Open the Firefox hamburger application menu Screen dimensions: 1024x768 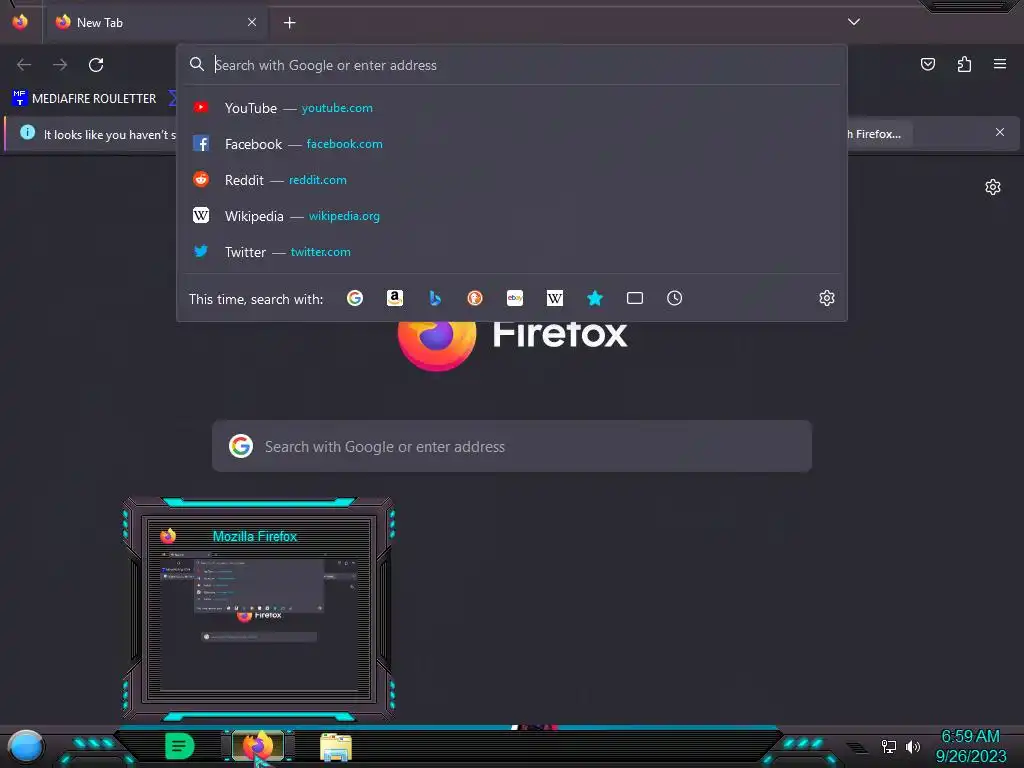[1000, 64]
